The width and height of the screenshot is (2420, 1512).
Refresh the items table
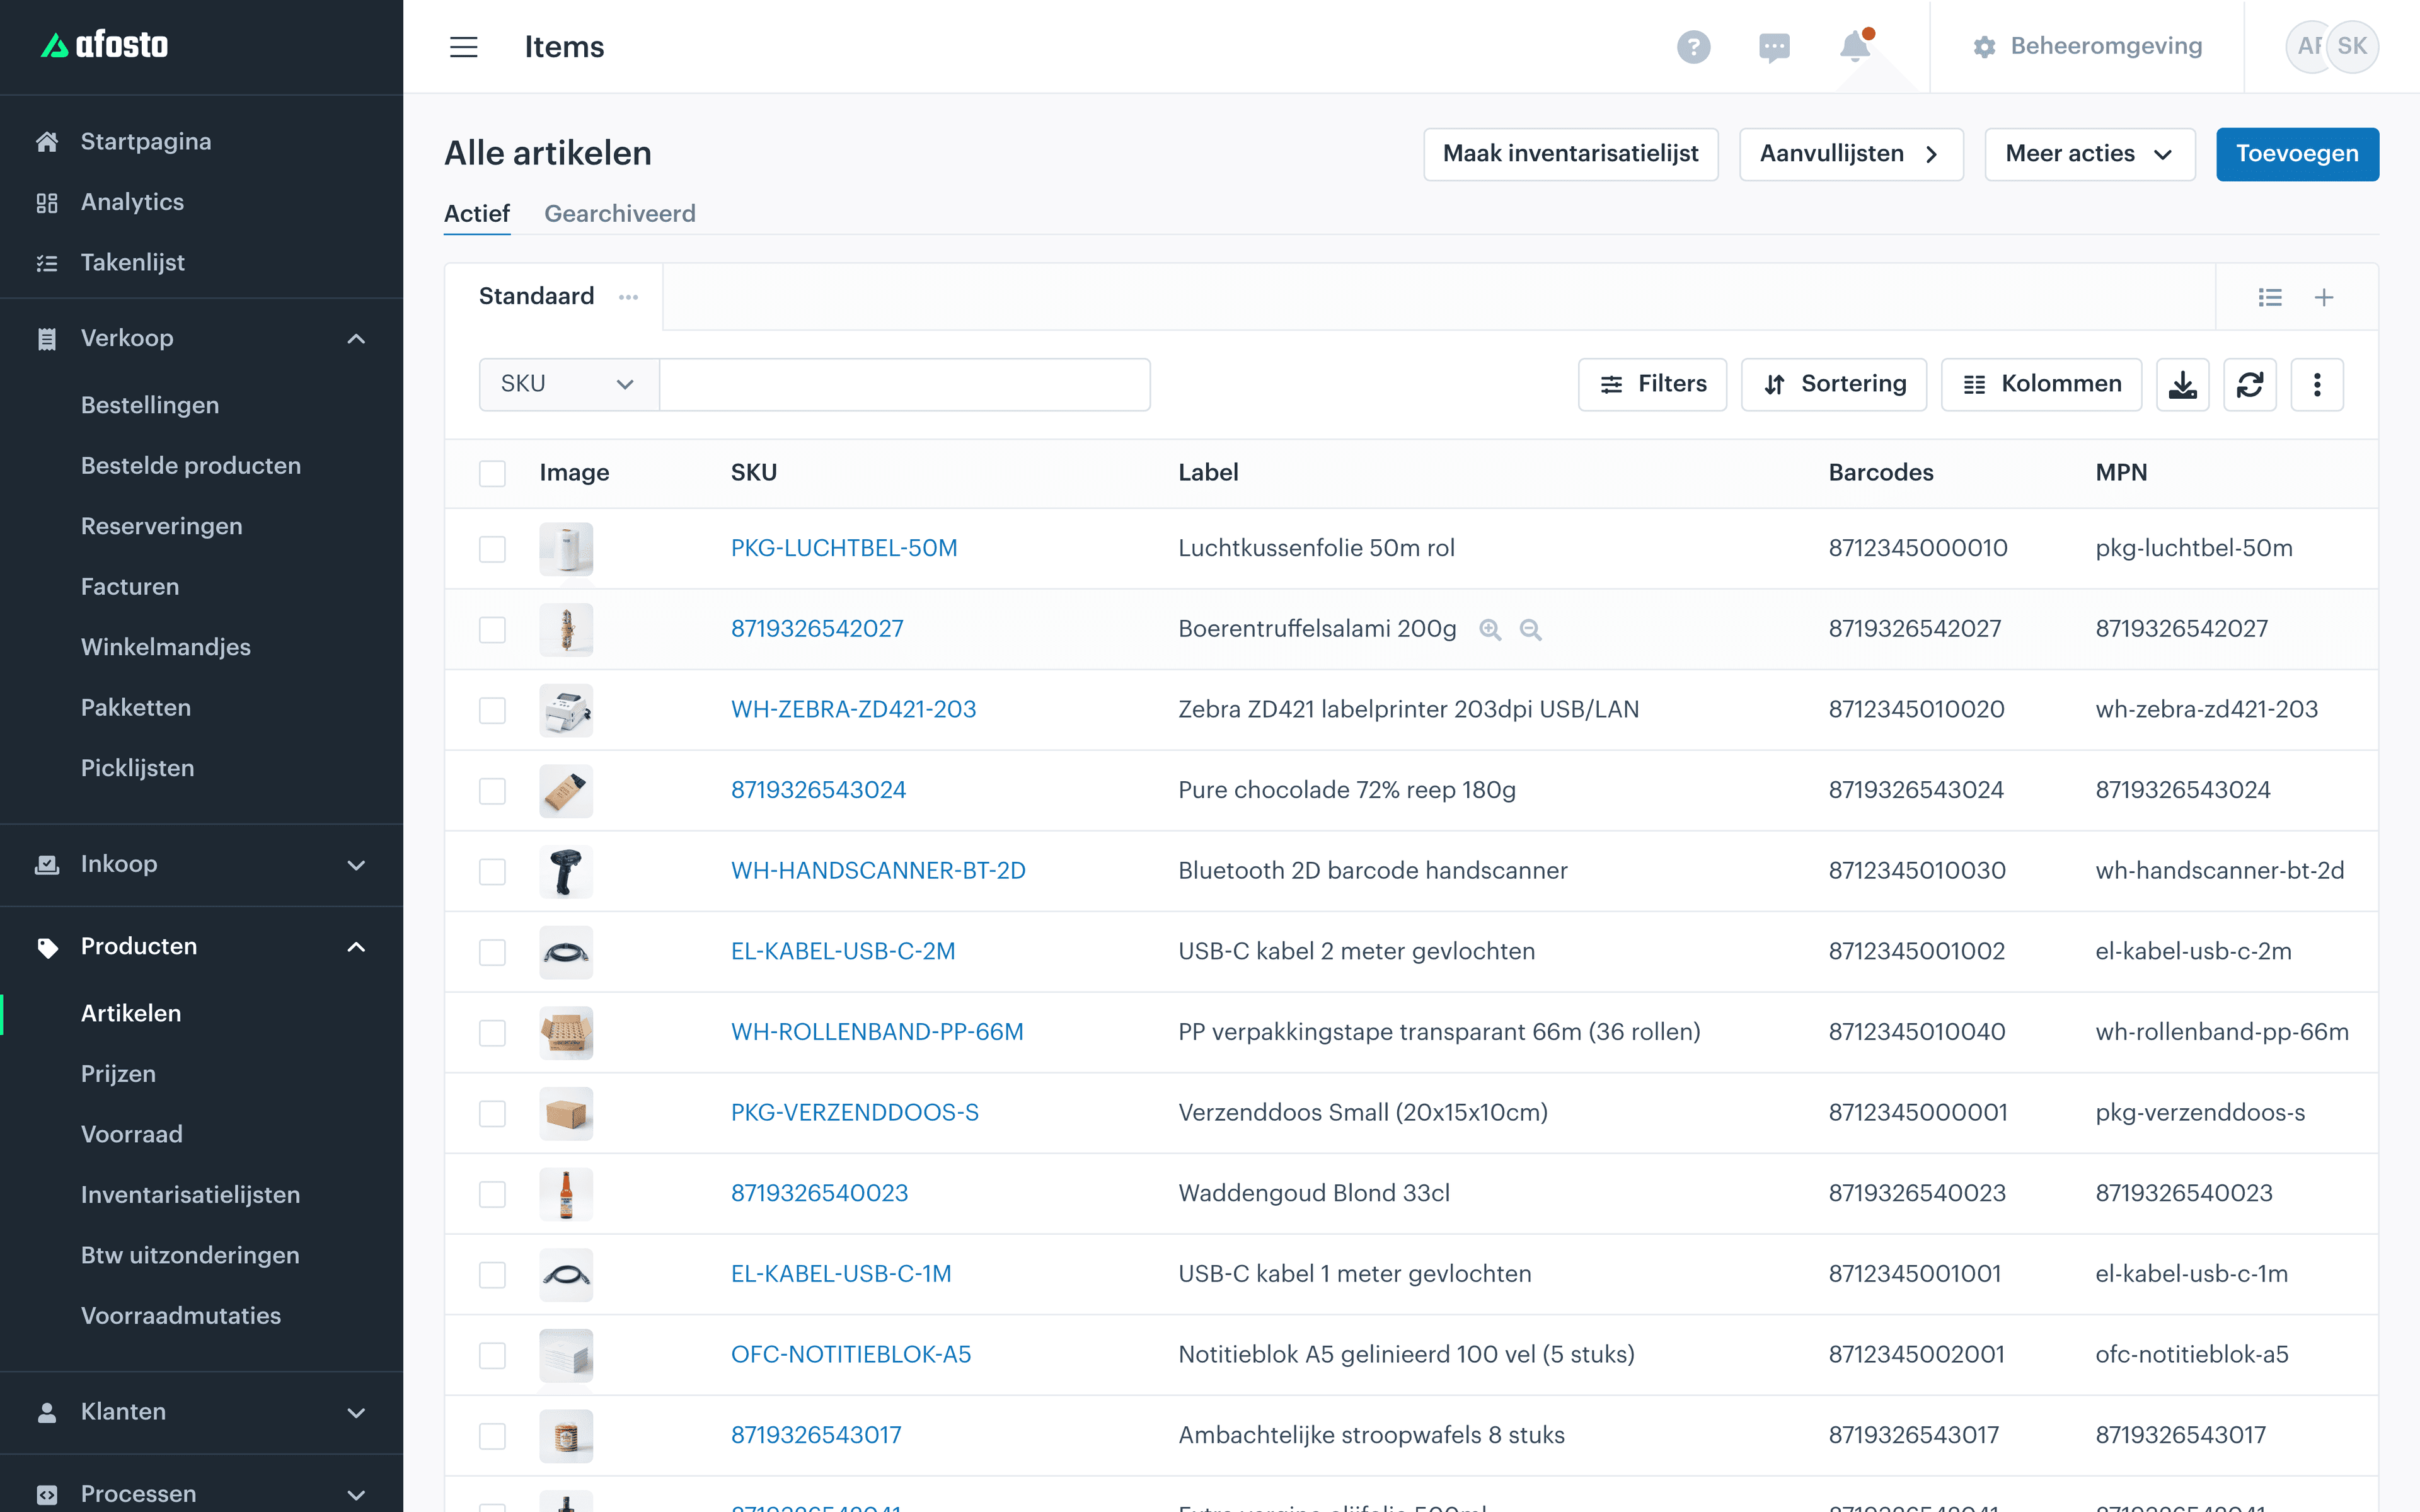[2249, 384]
